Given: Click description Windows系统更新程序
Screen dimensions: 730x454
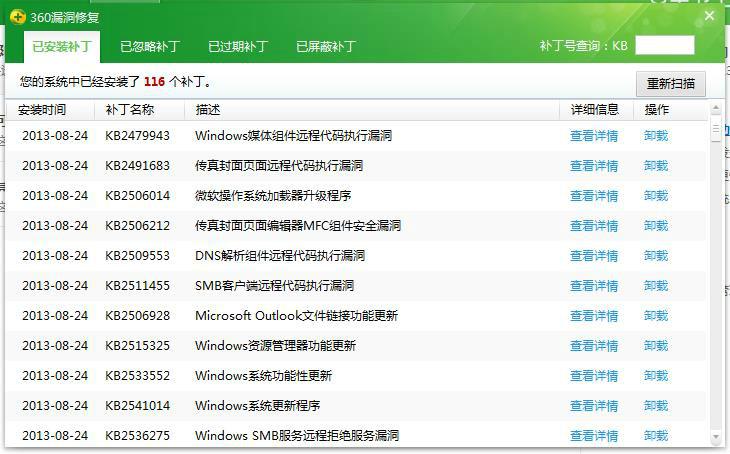Looking at the screenshot, I should [x=257, y=406].
